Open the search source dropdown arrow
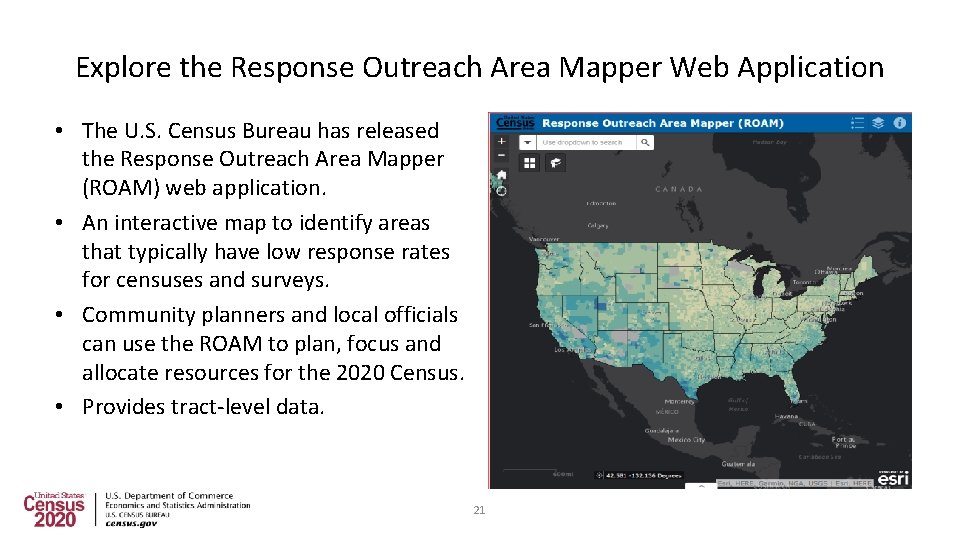 tap(528, 142)
